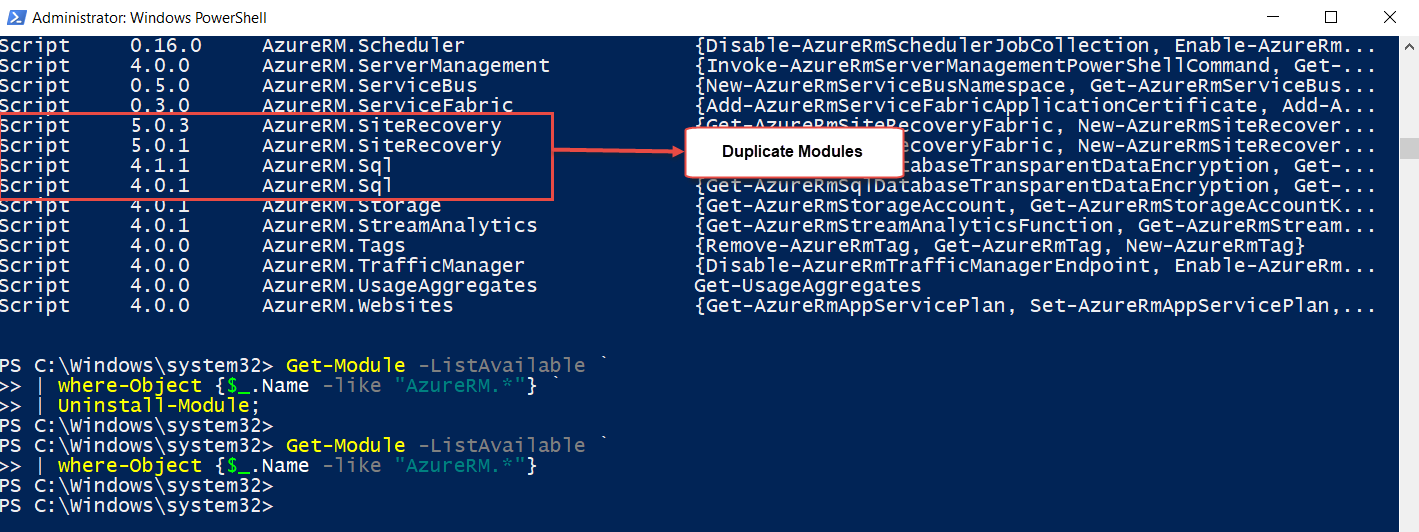Viewport: 1419px width, 532px height.
Task: Click the vertical scrollbar thumb
Action: coord(1408,149)
